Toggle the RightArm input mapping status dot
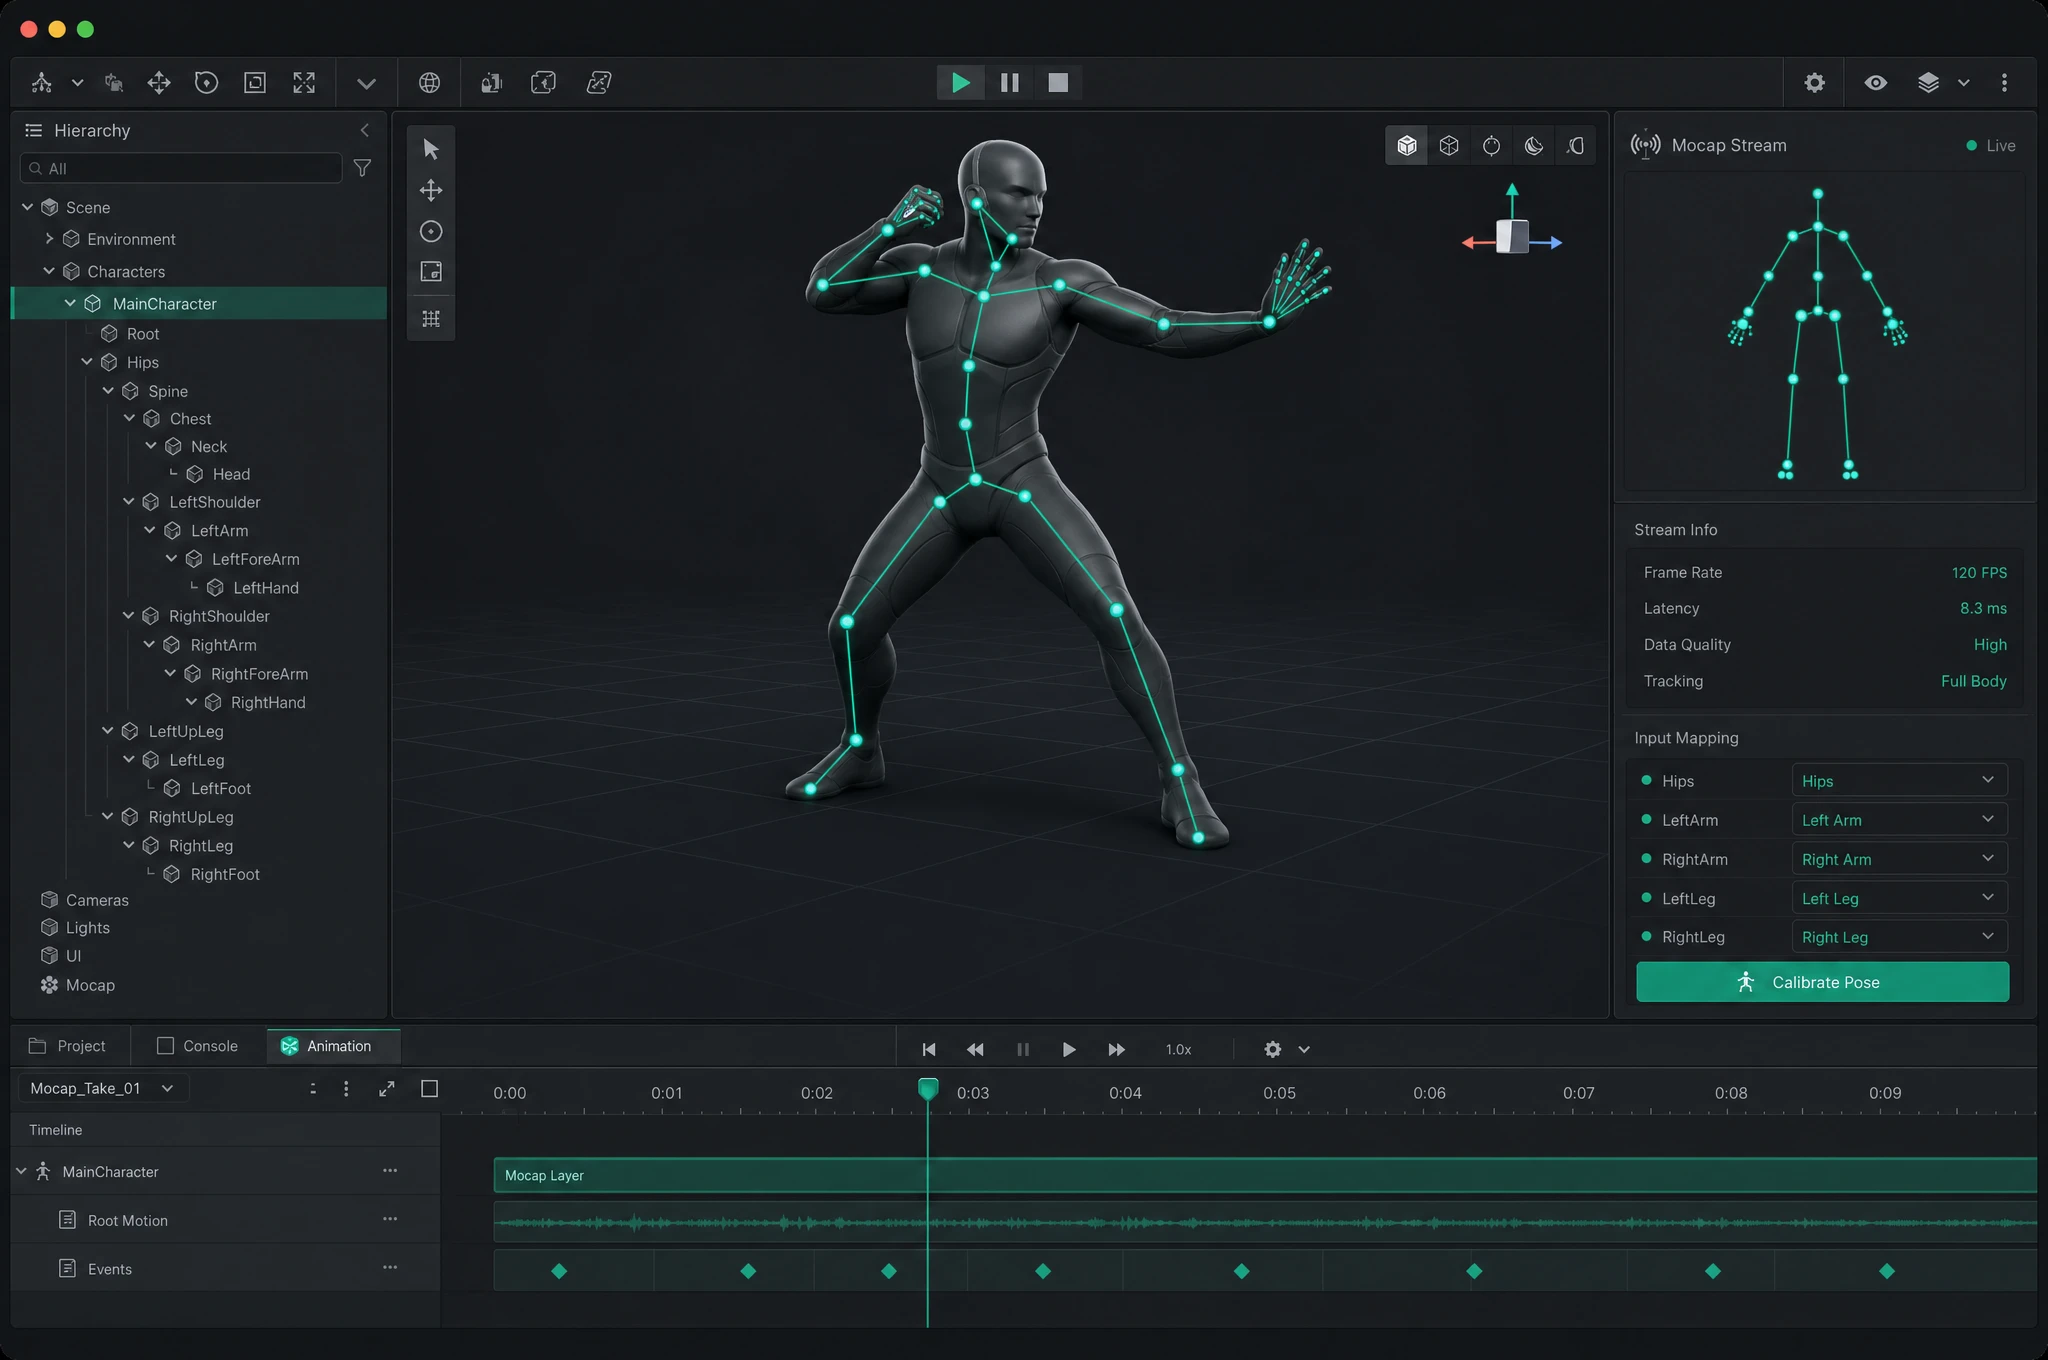The height and width of the screenshot is (1360, 2048). (x=1646, y=858)
